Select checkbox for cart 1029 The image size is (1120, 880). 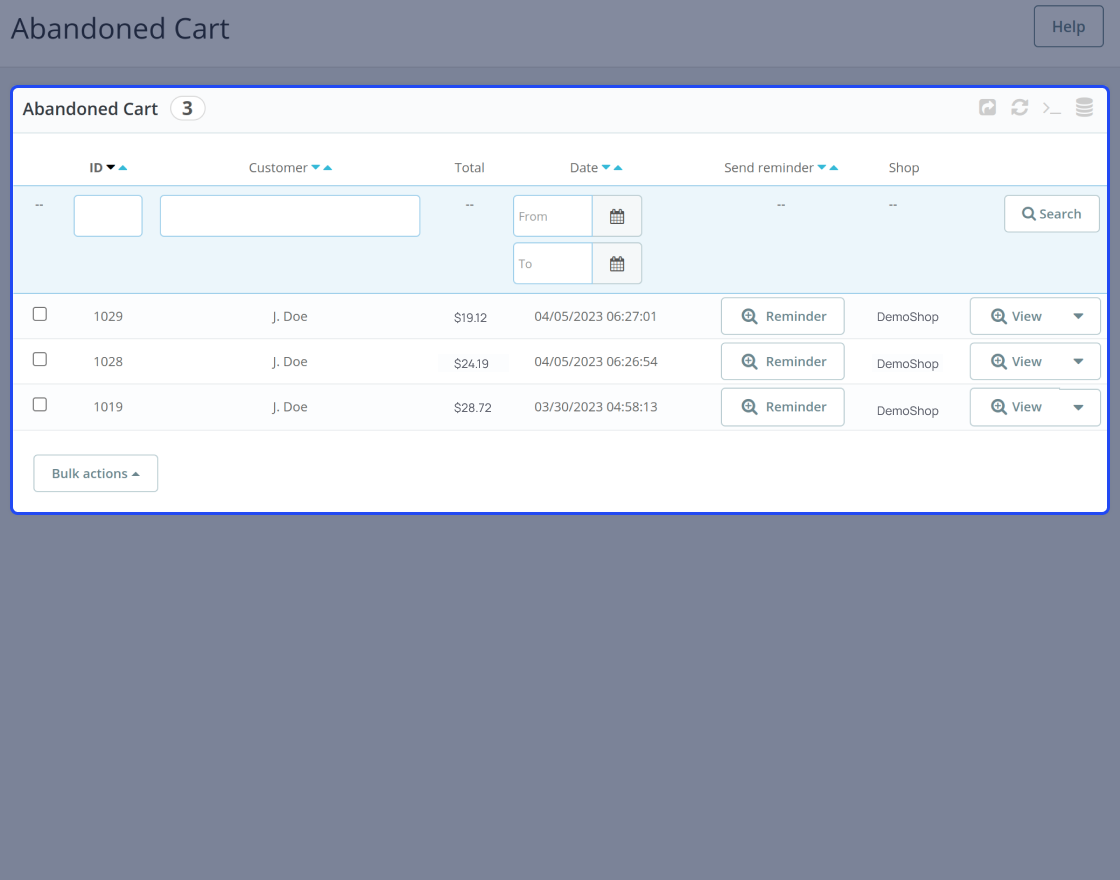click(40, 314)
